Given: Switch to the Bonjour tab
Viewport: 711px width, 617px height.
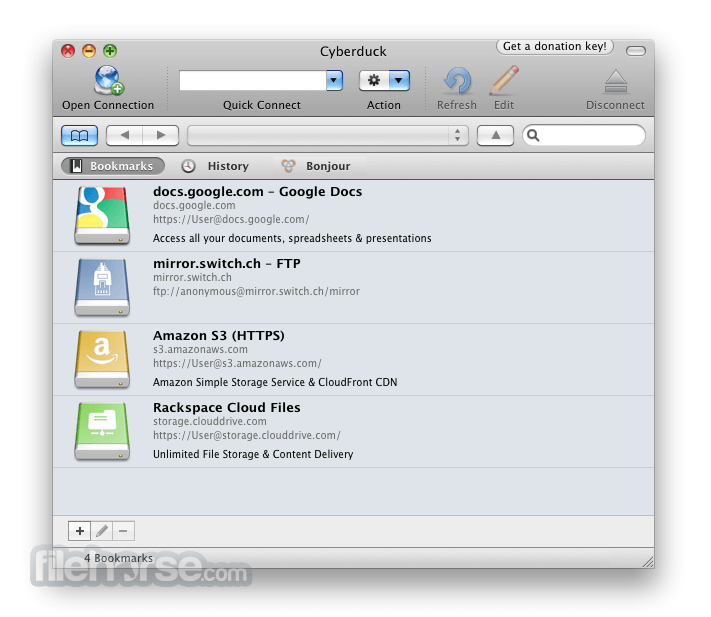Looking at the screenshot, I should (316, 166).
